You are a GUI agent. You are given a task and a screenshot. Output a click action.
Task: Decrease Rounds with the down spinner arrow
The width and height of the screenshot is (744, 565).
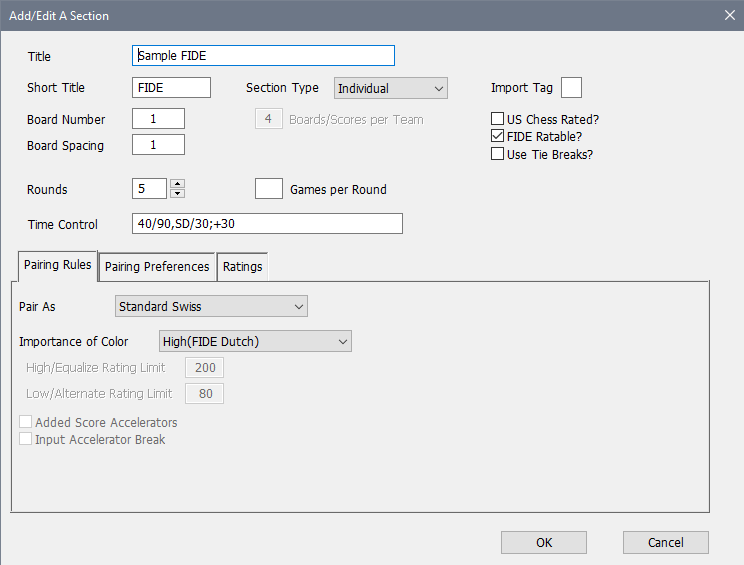(x=178, y=194)
